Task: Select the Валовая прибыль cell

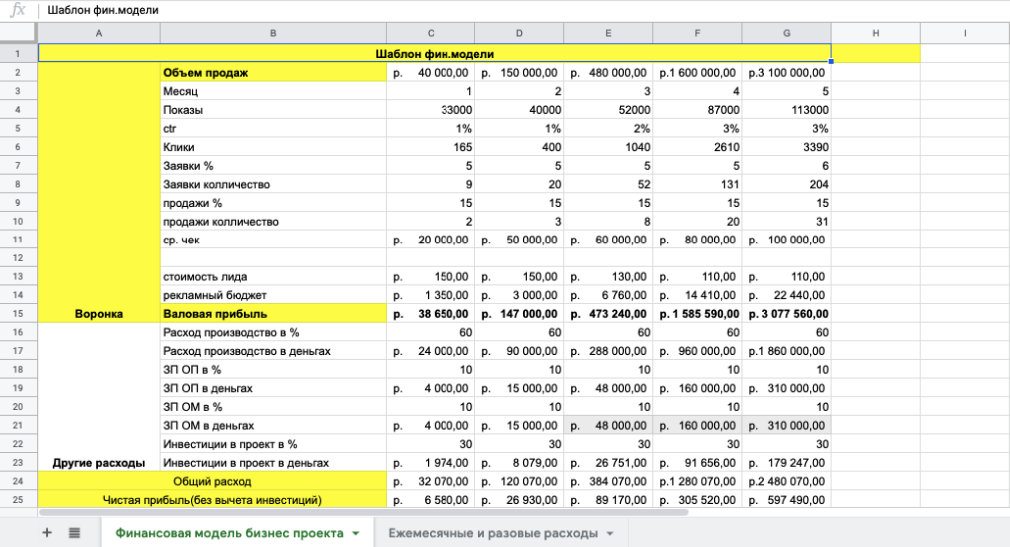Action: point(273,314)
